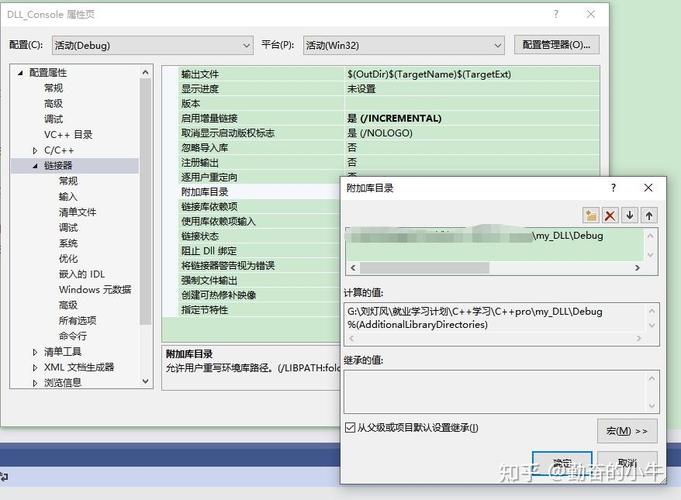681x500 pixels.
Task: Select 系统 under 链接器
Action: click(68, 243)
